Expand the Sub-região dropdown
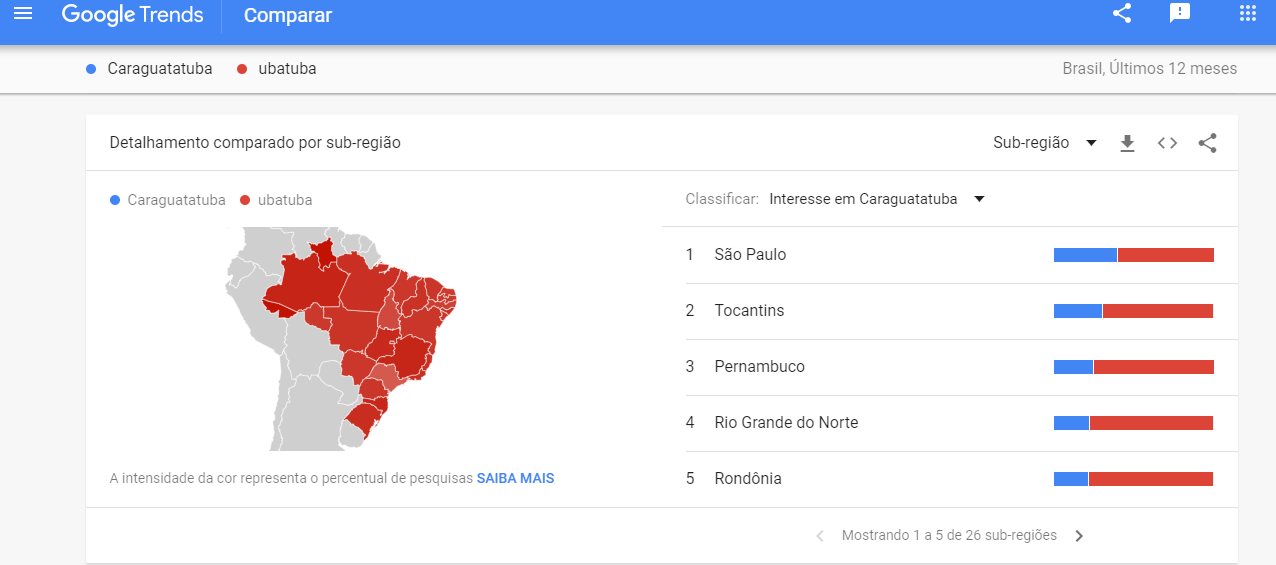Image resolution: width=1276 pixels, height=565 pixels. pyautogui.click(x=1045, y=143)
